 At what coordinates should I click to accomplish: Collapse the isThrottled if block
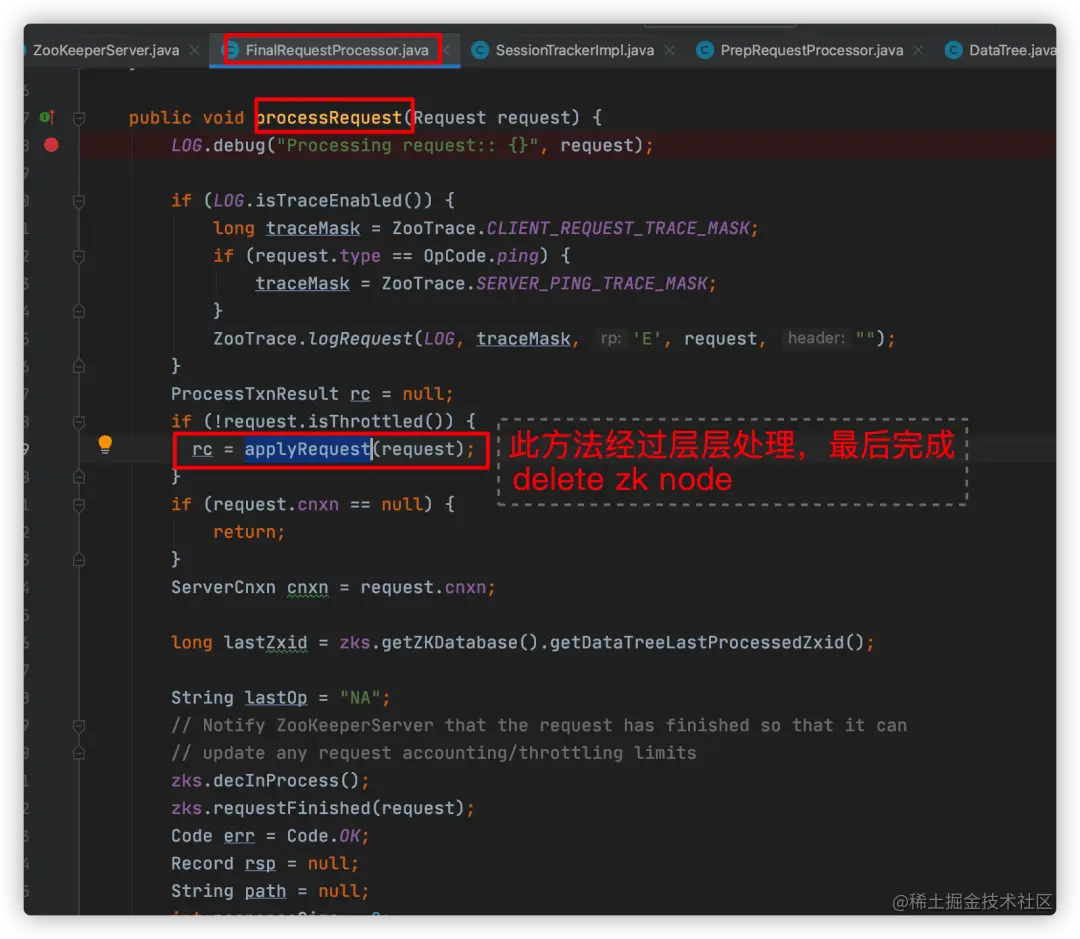pos(79,422)
